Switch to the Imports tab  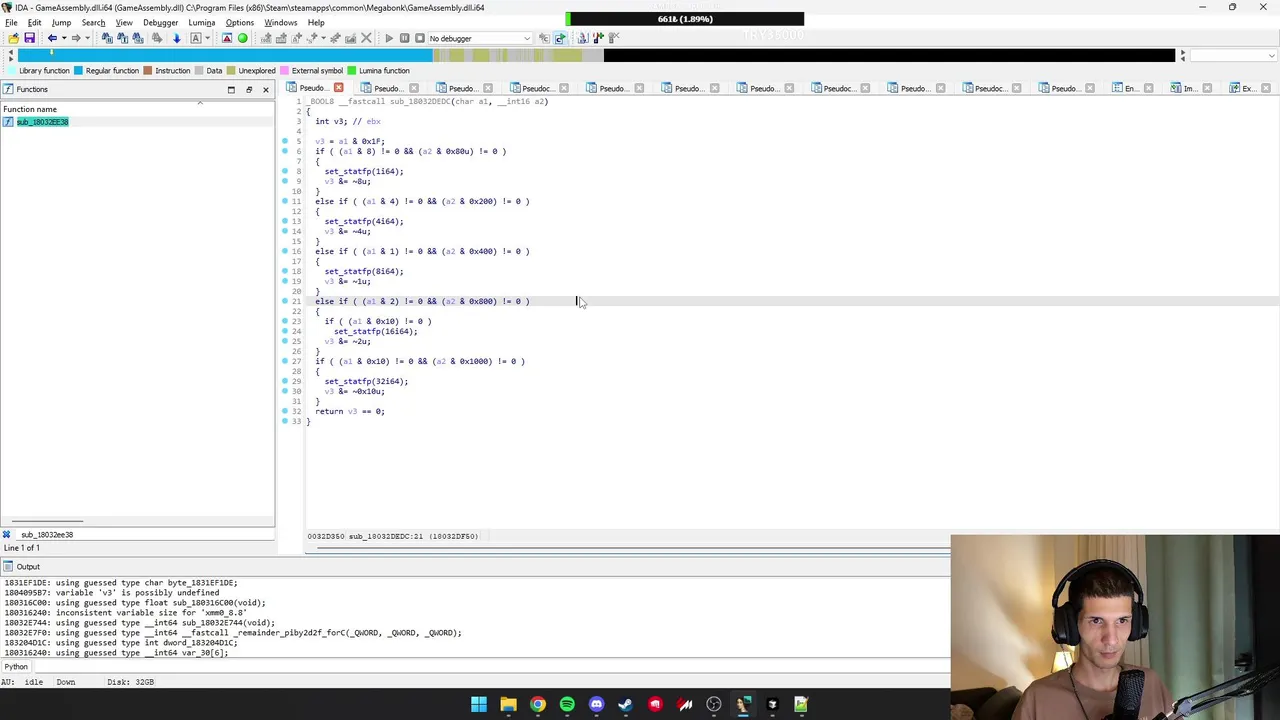(x=1189, y=88)
